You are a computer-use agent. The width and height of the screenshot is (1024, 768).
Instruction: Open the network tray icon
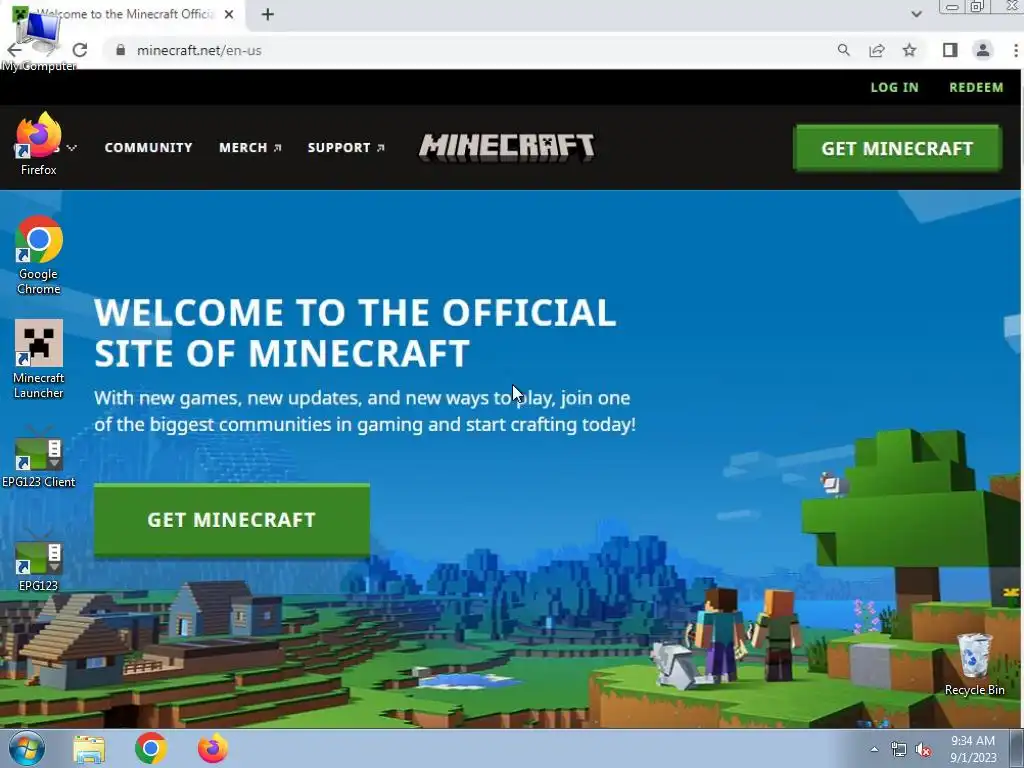[899, 750]
